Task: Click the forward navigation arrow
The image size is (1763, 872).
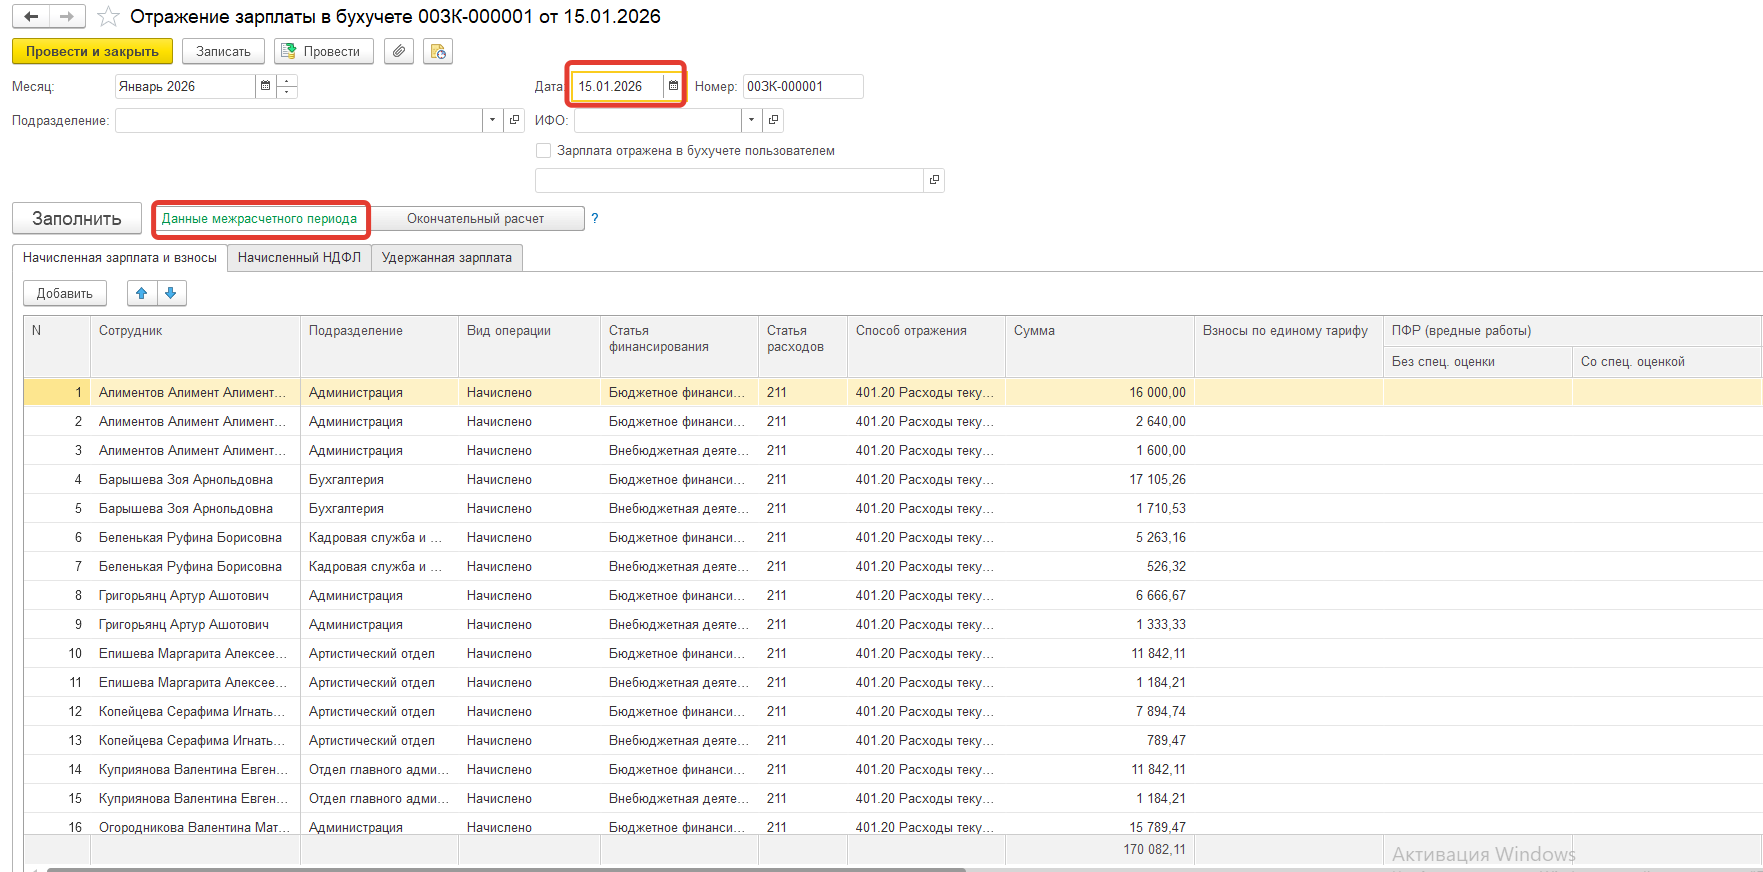Action: pos(67,17)
